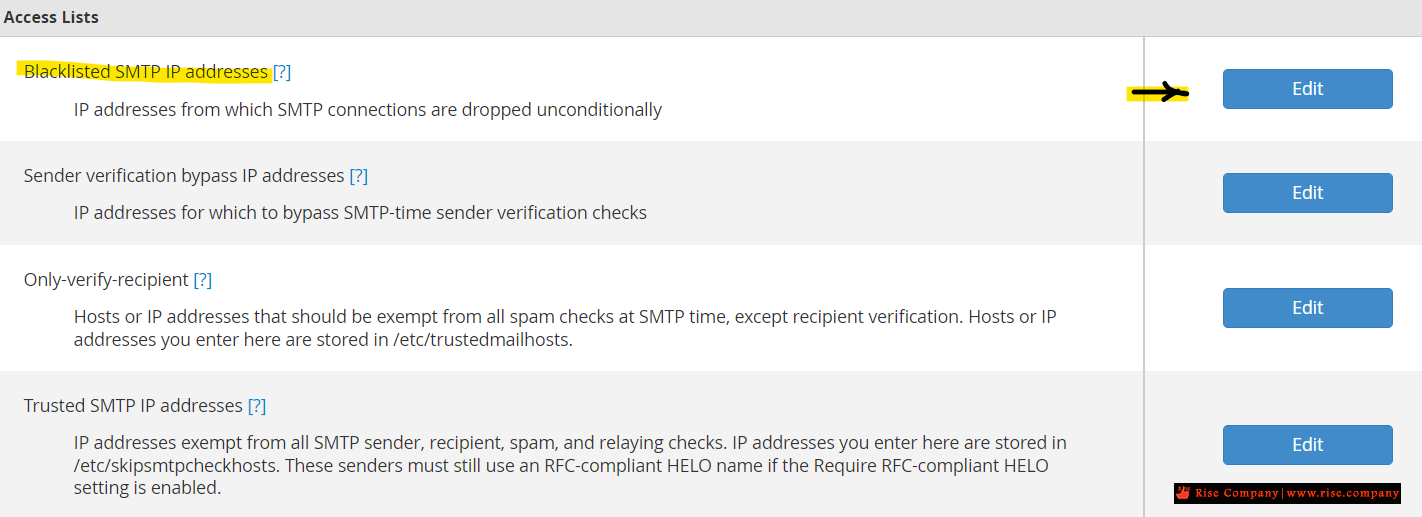Click description mentioning /etc/skipsmtpcheckhosts
Screen dimensions: 1422x517
570,465
